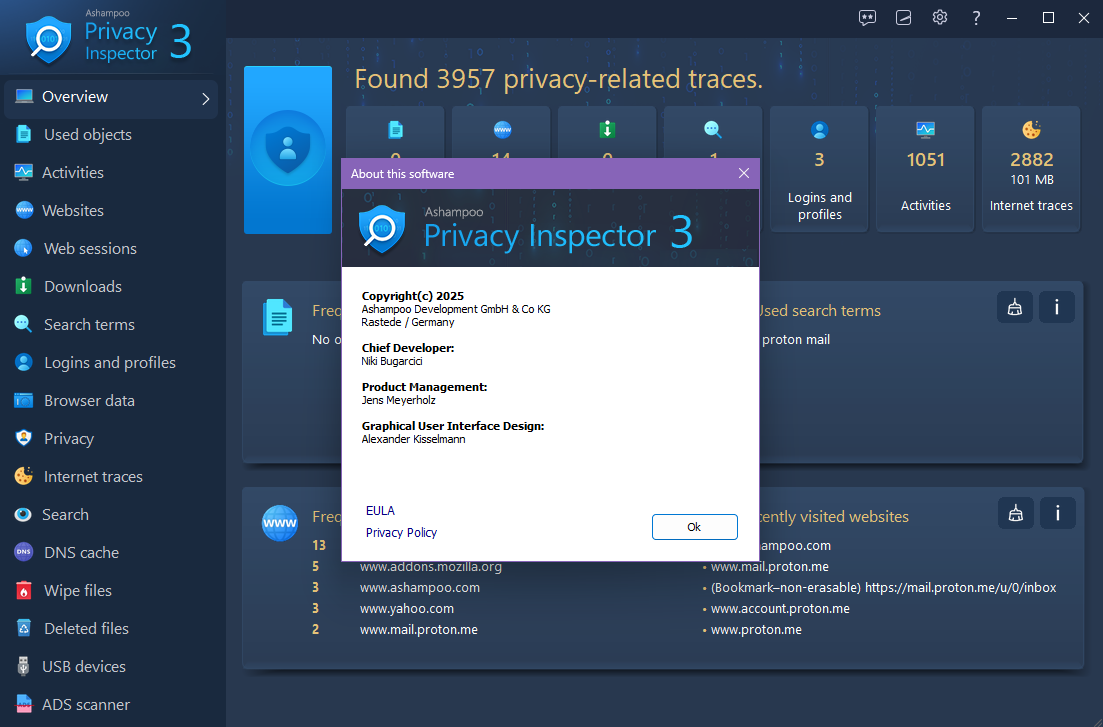The height and width of the screenshot is (727, 1103).
Task: Open Activities menu label
Action: click(x=72, y=172)
